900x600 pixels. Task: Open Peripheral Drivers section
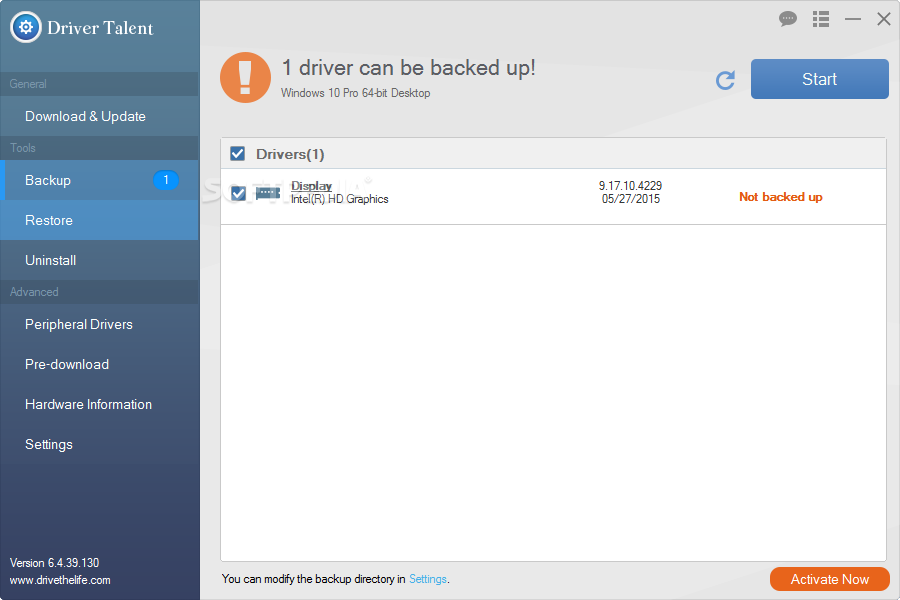[x=99, y=324]
